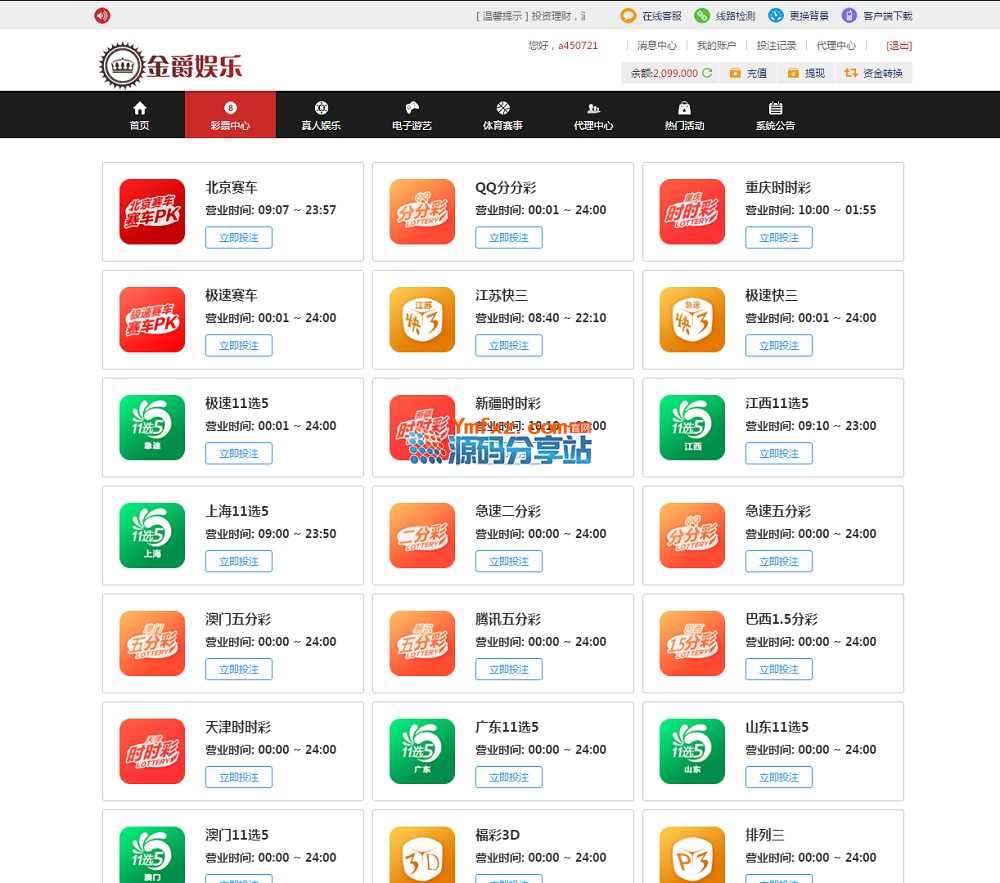Click the red speaker sound icon

pyautogui.click(x=102, y=15)
